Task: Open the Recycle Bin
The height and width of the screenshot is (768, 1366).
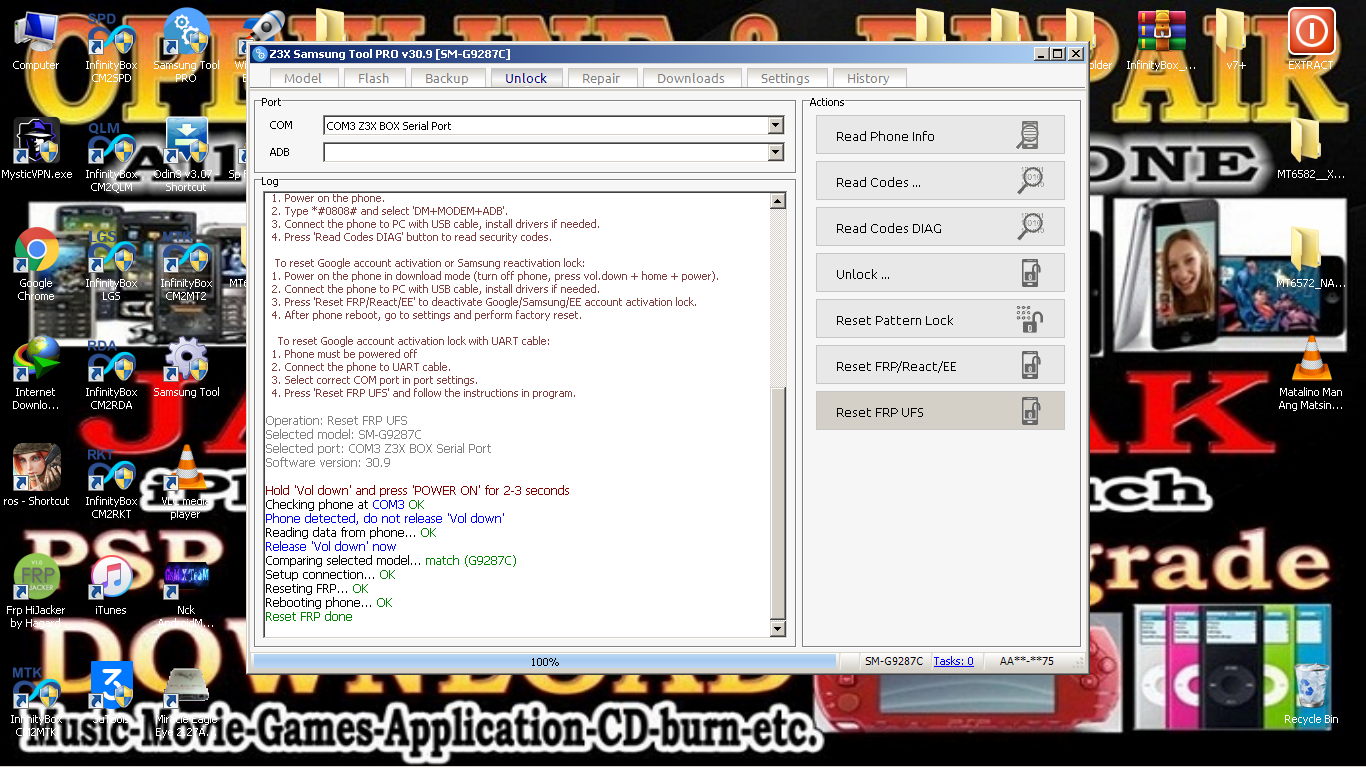Action: [1310, 693]
